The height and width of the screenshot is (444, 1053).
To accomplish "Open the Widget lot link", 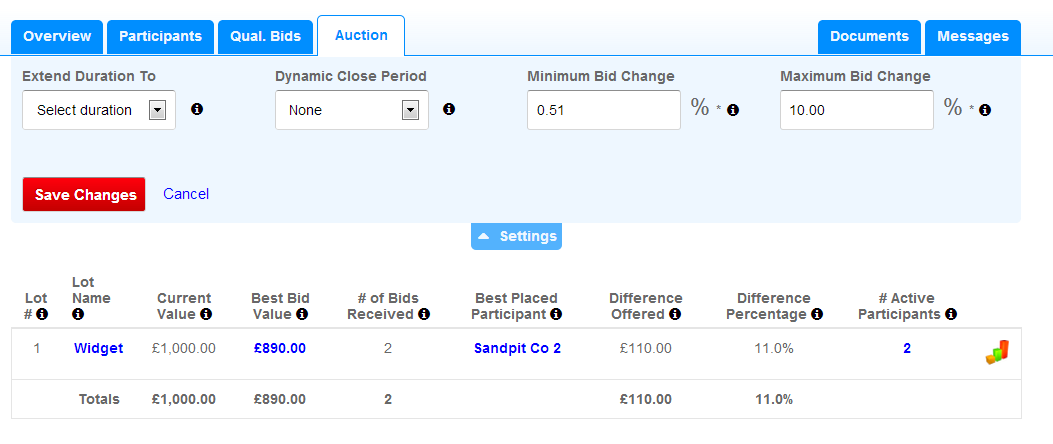I will pos(99,348).
